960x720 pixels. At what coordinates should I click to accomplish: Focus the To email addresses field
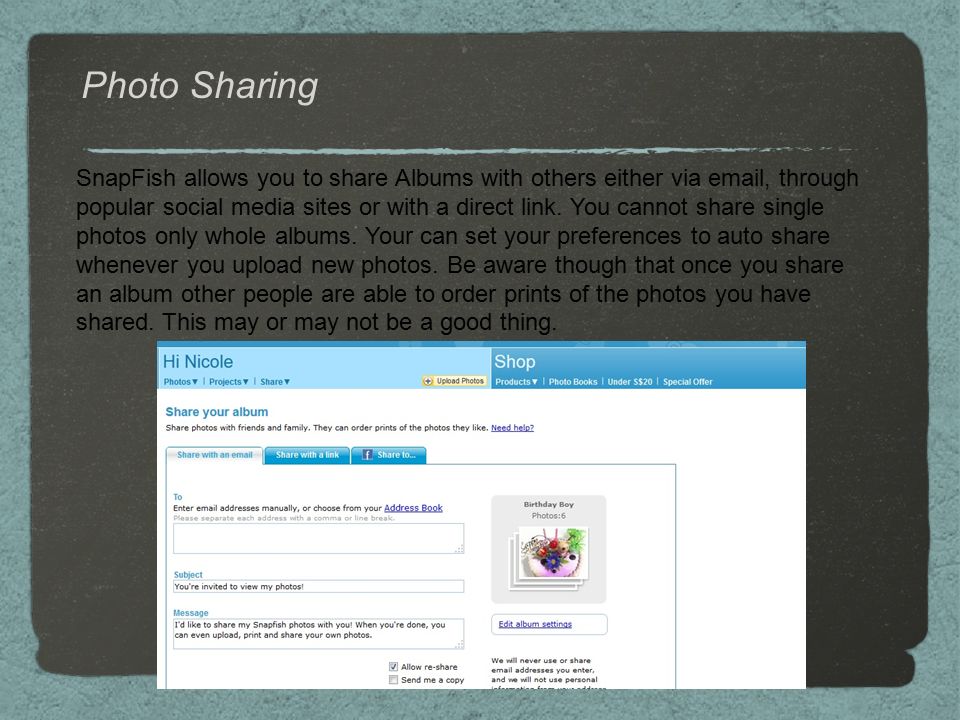(318, 539)
